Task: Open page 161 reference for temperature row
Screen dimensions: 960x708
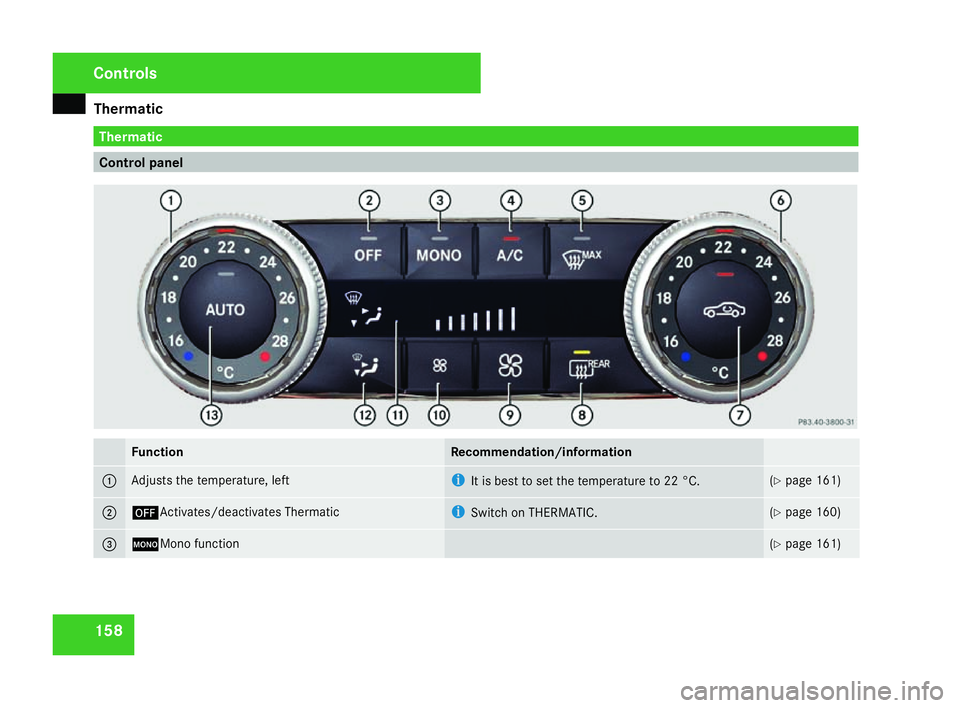Action: click(805, 481)
